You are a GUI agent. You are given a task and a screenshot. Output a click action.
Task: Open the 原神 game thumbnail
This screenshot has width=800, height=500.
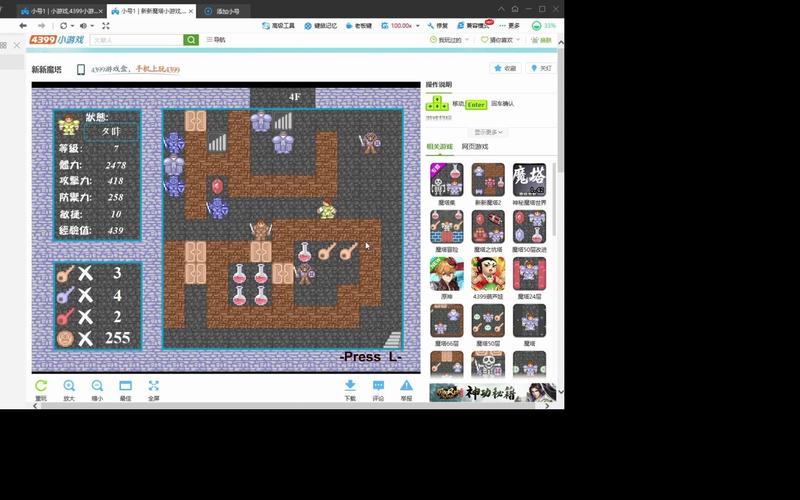(447, 273)
